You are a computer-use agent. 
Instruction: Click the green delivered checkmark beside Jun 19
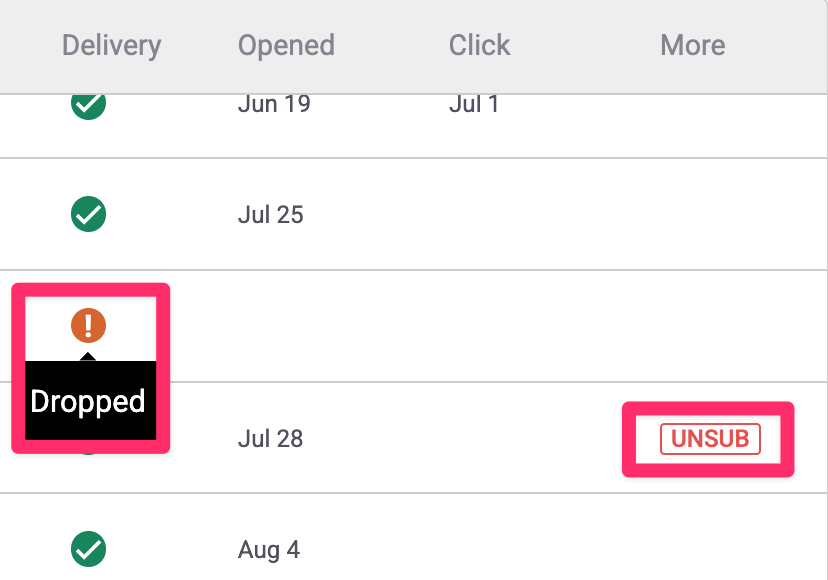click(x=89, y=104)
